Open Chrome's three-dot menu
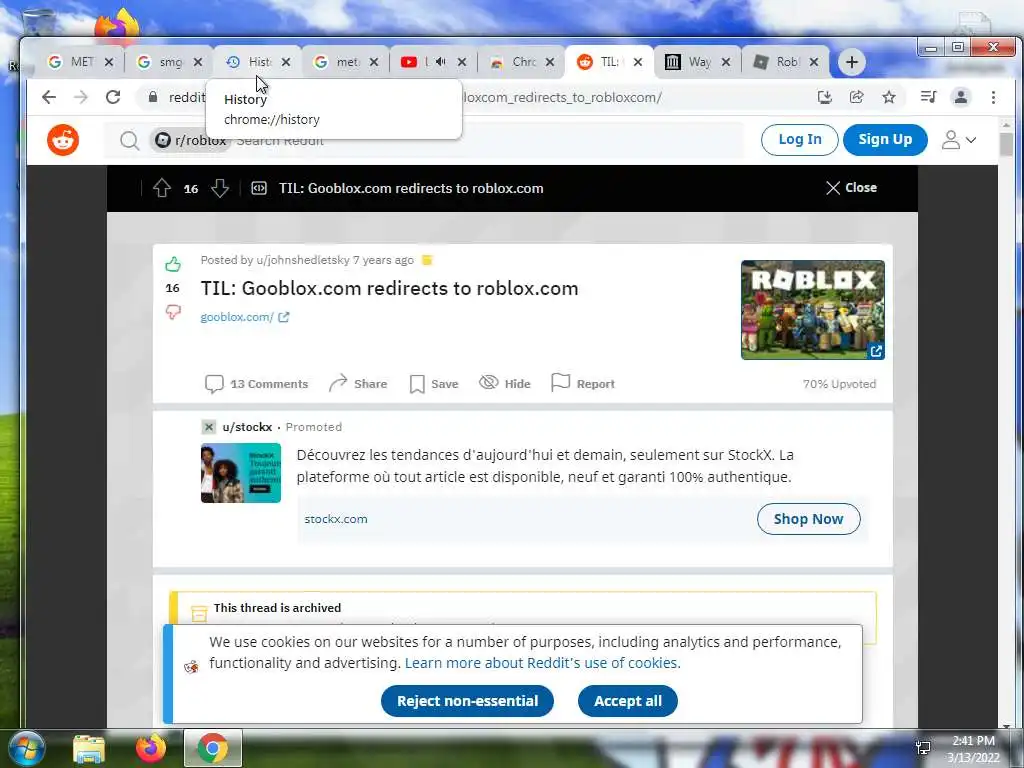Viewport: 1024px width, 768px height. [x=993, y=97]
